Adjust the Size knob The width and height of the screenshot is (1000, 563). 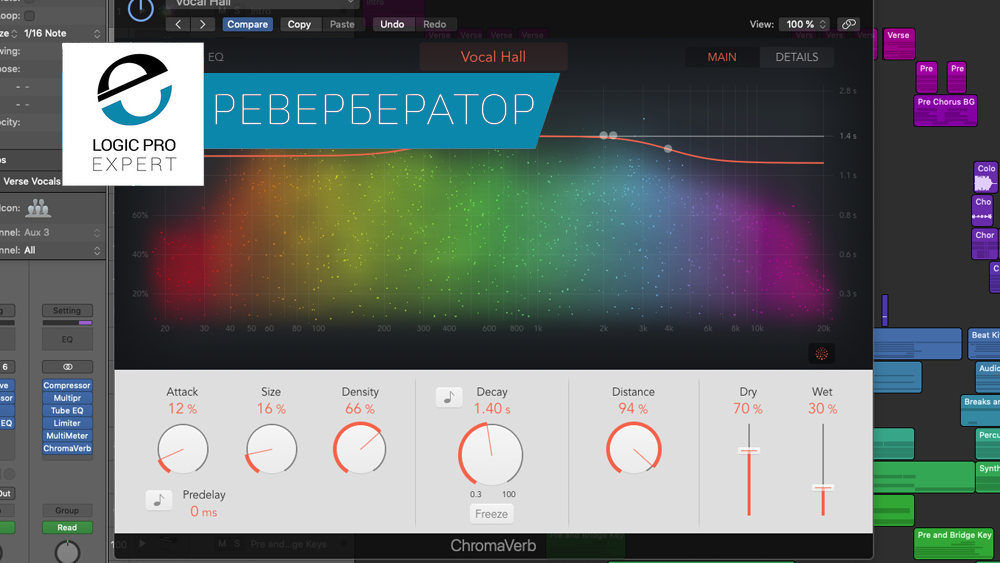(x=271, y=449)
